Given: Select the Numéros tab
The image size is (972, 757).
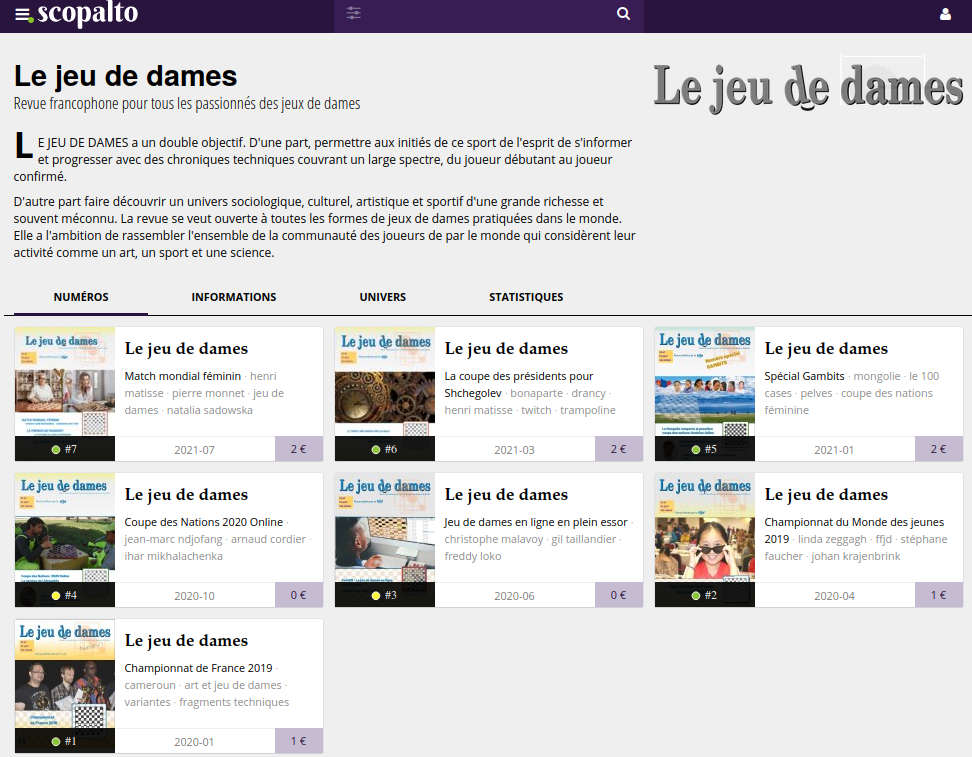Looking at the screenshot, I should click(81, 297).
